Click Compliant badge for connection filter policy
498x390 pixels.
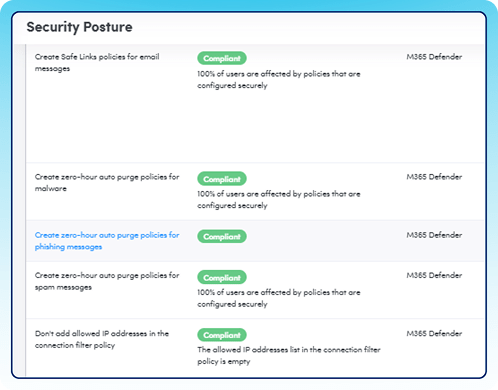(222, 335)
